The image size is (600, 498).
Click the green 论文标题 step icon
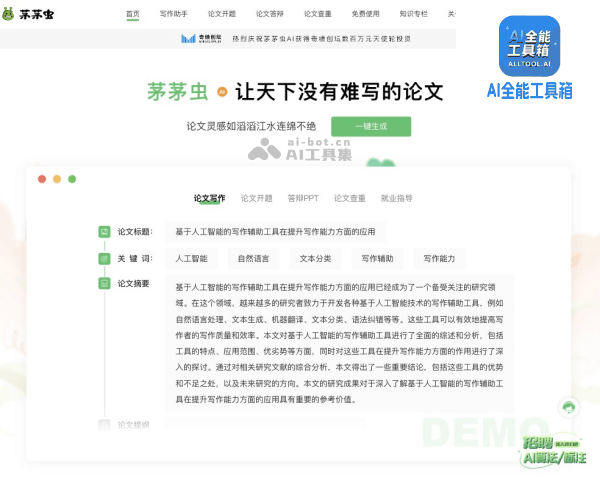[104, 232]
